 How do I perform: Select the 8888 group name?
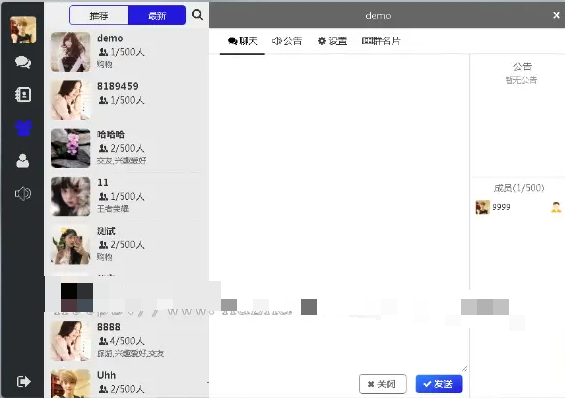pos(109,327)
